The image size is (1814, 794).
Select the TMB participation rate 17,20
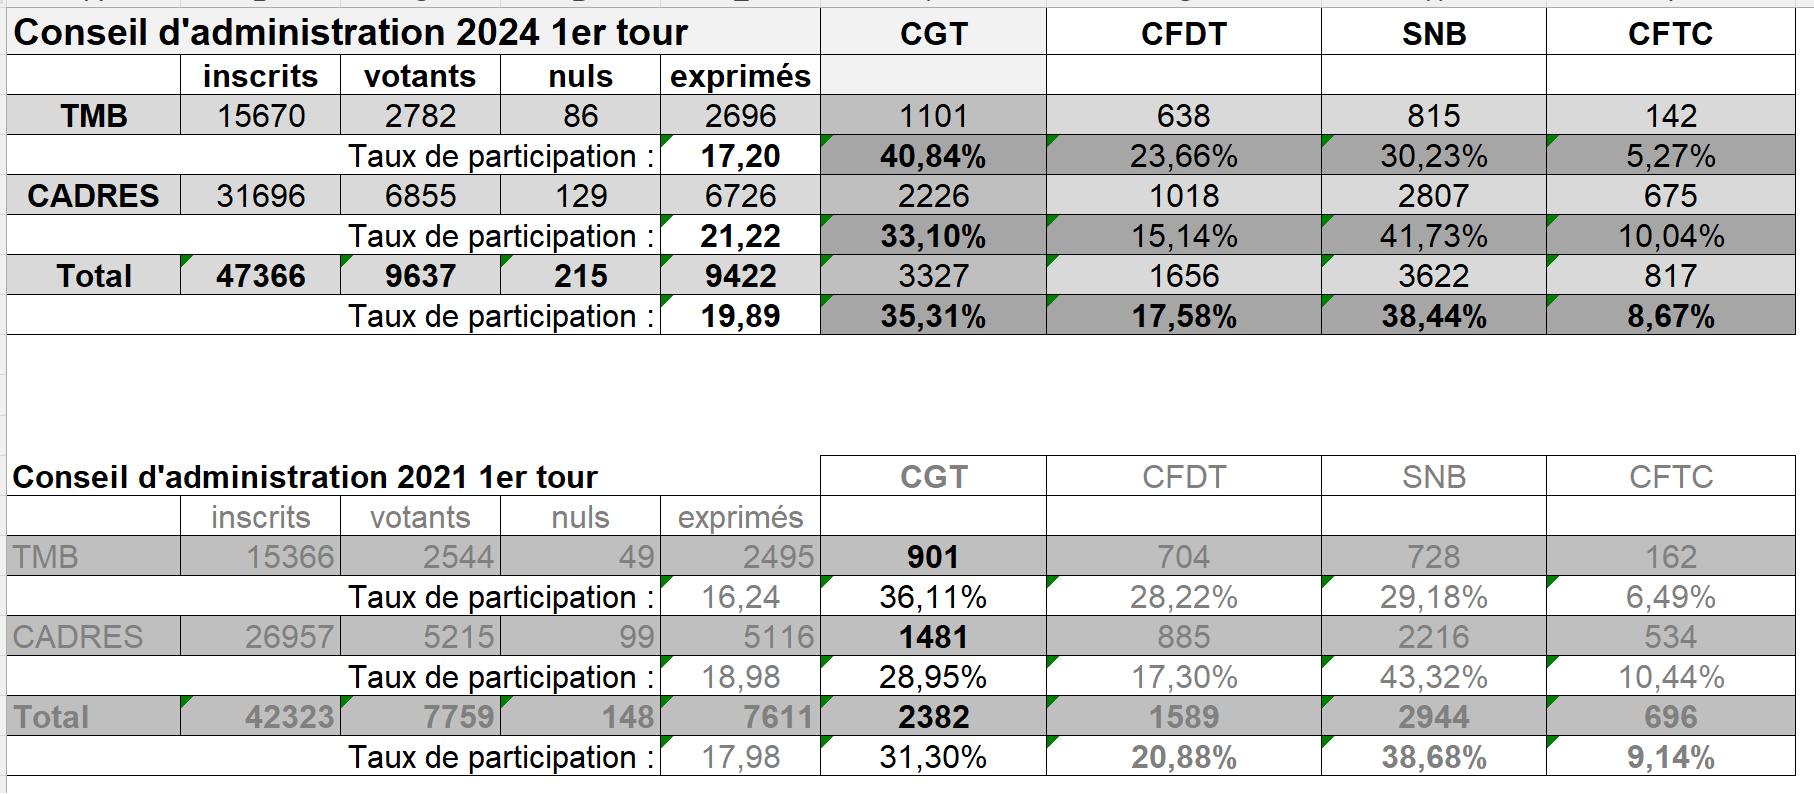click(x=740, y=156)
